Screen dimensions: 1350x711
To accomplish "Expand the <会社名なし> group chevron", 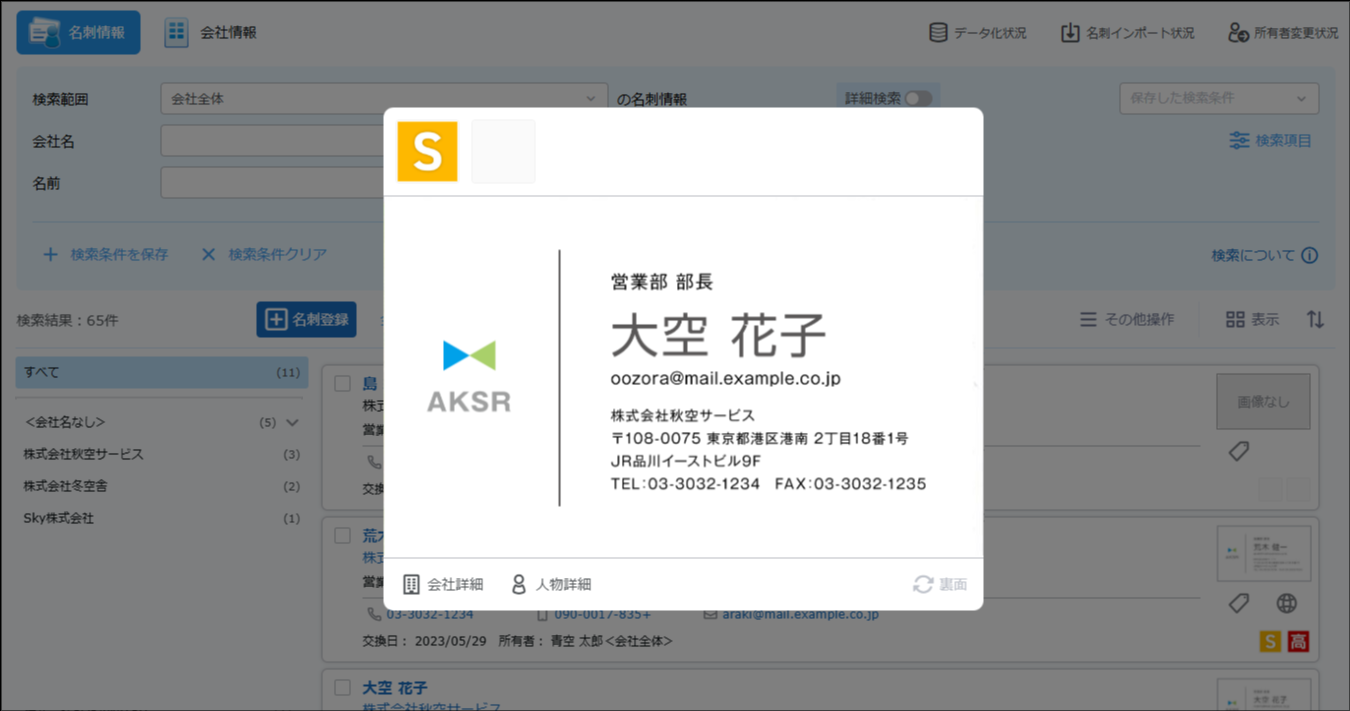I will pos(292,423).
